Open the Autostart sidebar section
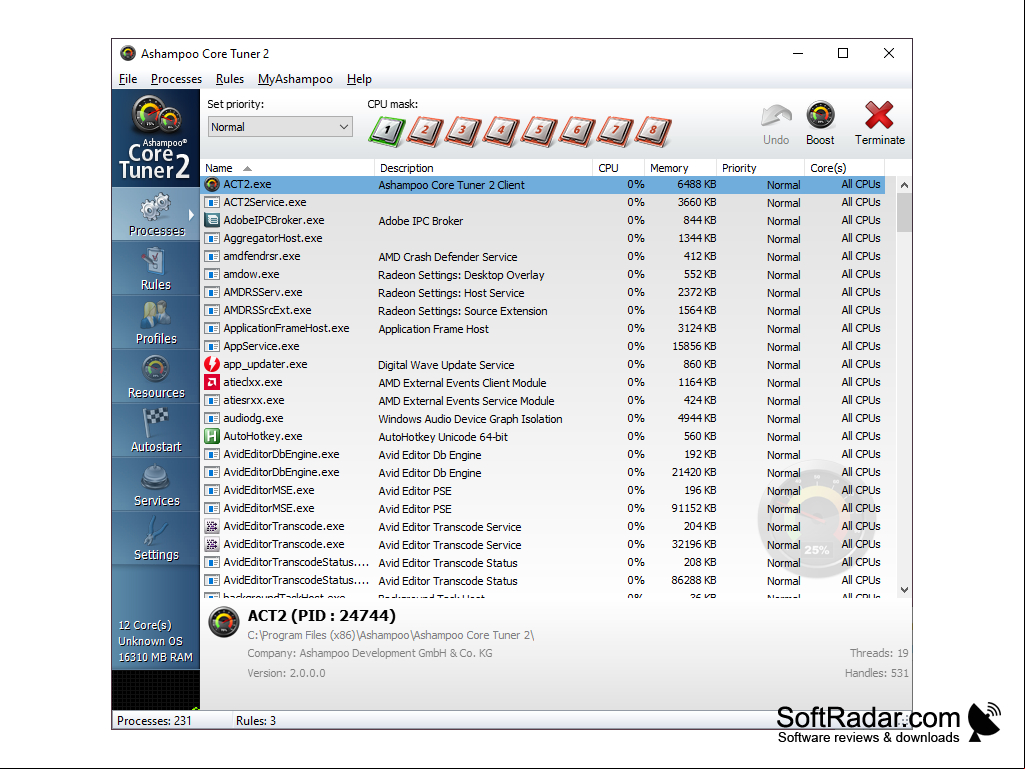The width and height of the screenshot is (1025, 769). point(156,430)
